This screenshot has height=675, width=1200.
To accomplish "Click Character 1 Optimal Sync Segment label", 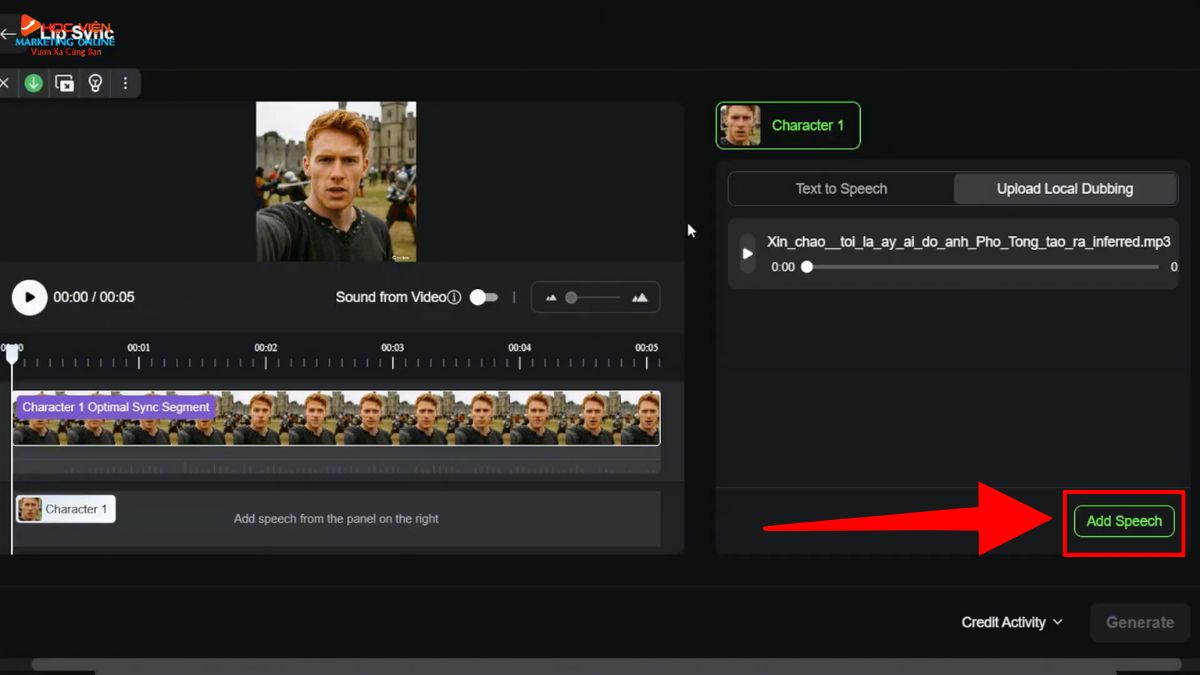I will click(116, 407).
